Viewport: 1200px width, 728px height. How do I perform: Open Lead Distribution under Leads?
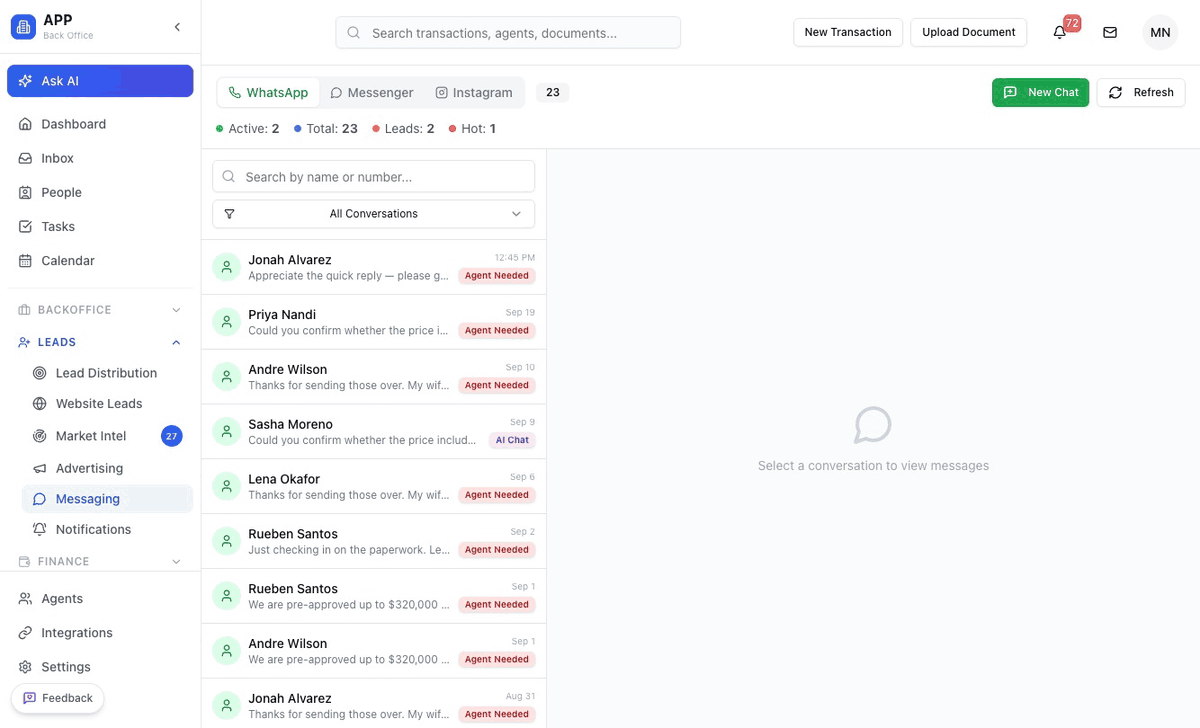click(107, 373)
